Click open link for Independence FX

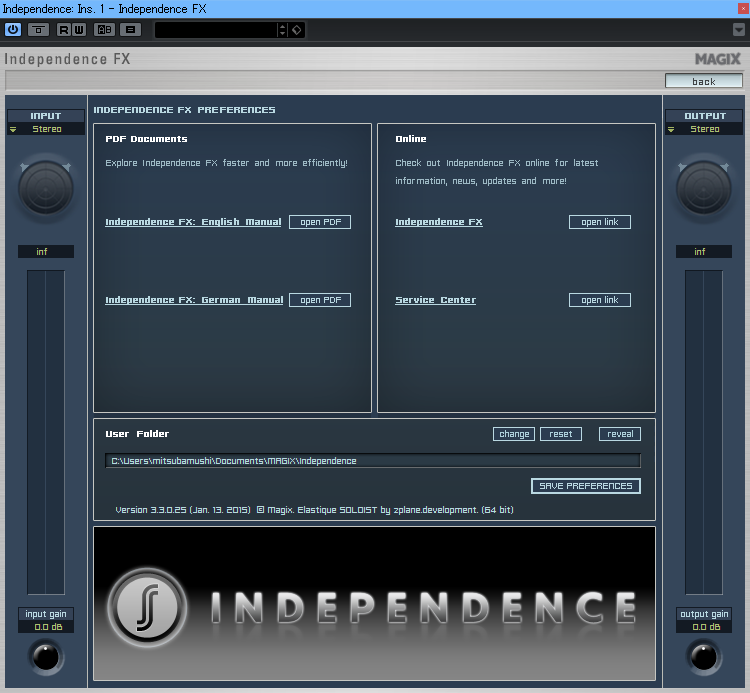(600, 222)
